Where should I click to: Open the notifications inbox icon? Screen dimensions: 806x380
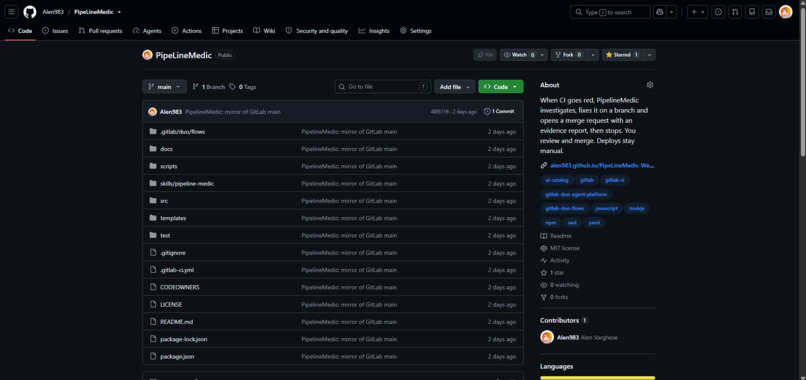click(x=769, y=12)
